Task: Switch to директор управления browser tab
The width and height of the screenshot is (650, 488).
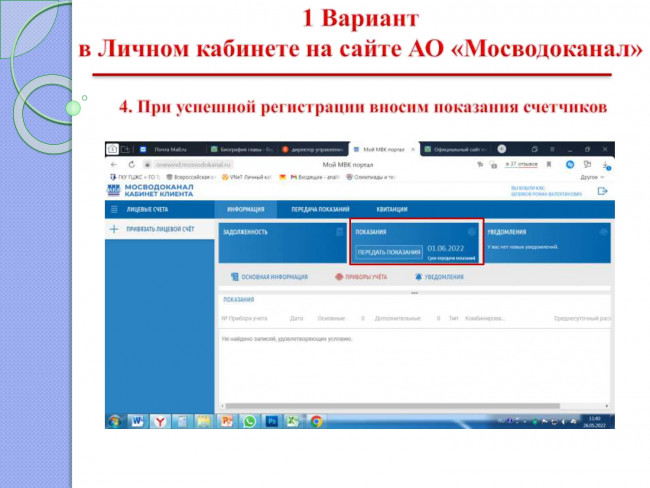Action: 313,149
